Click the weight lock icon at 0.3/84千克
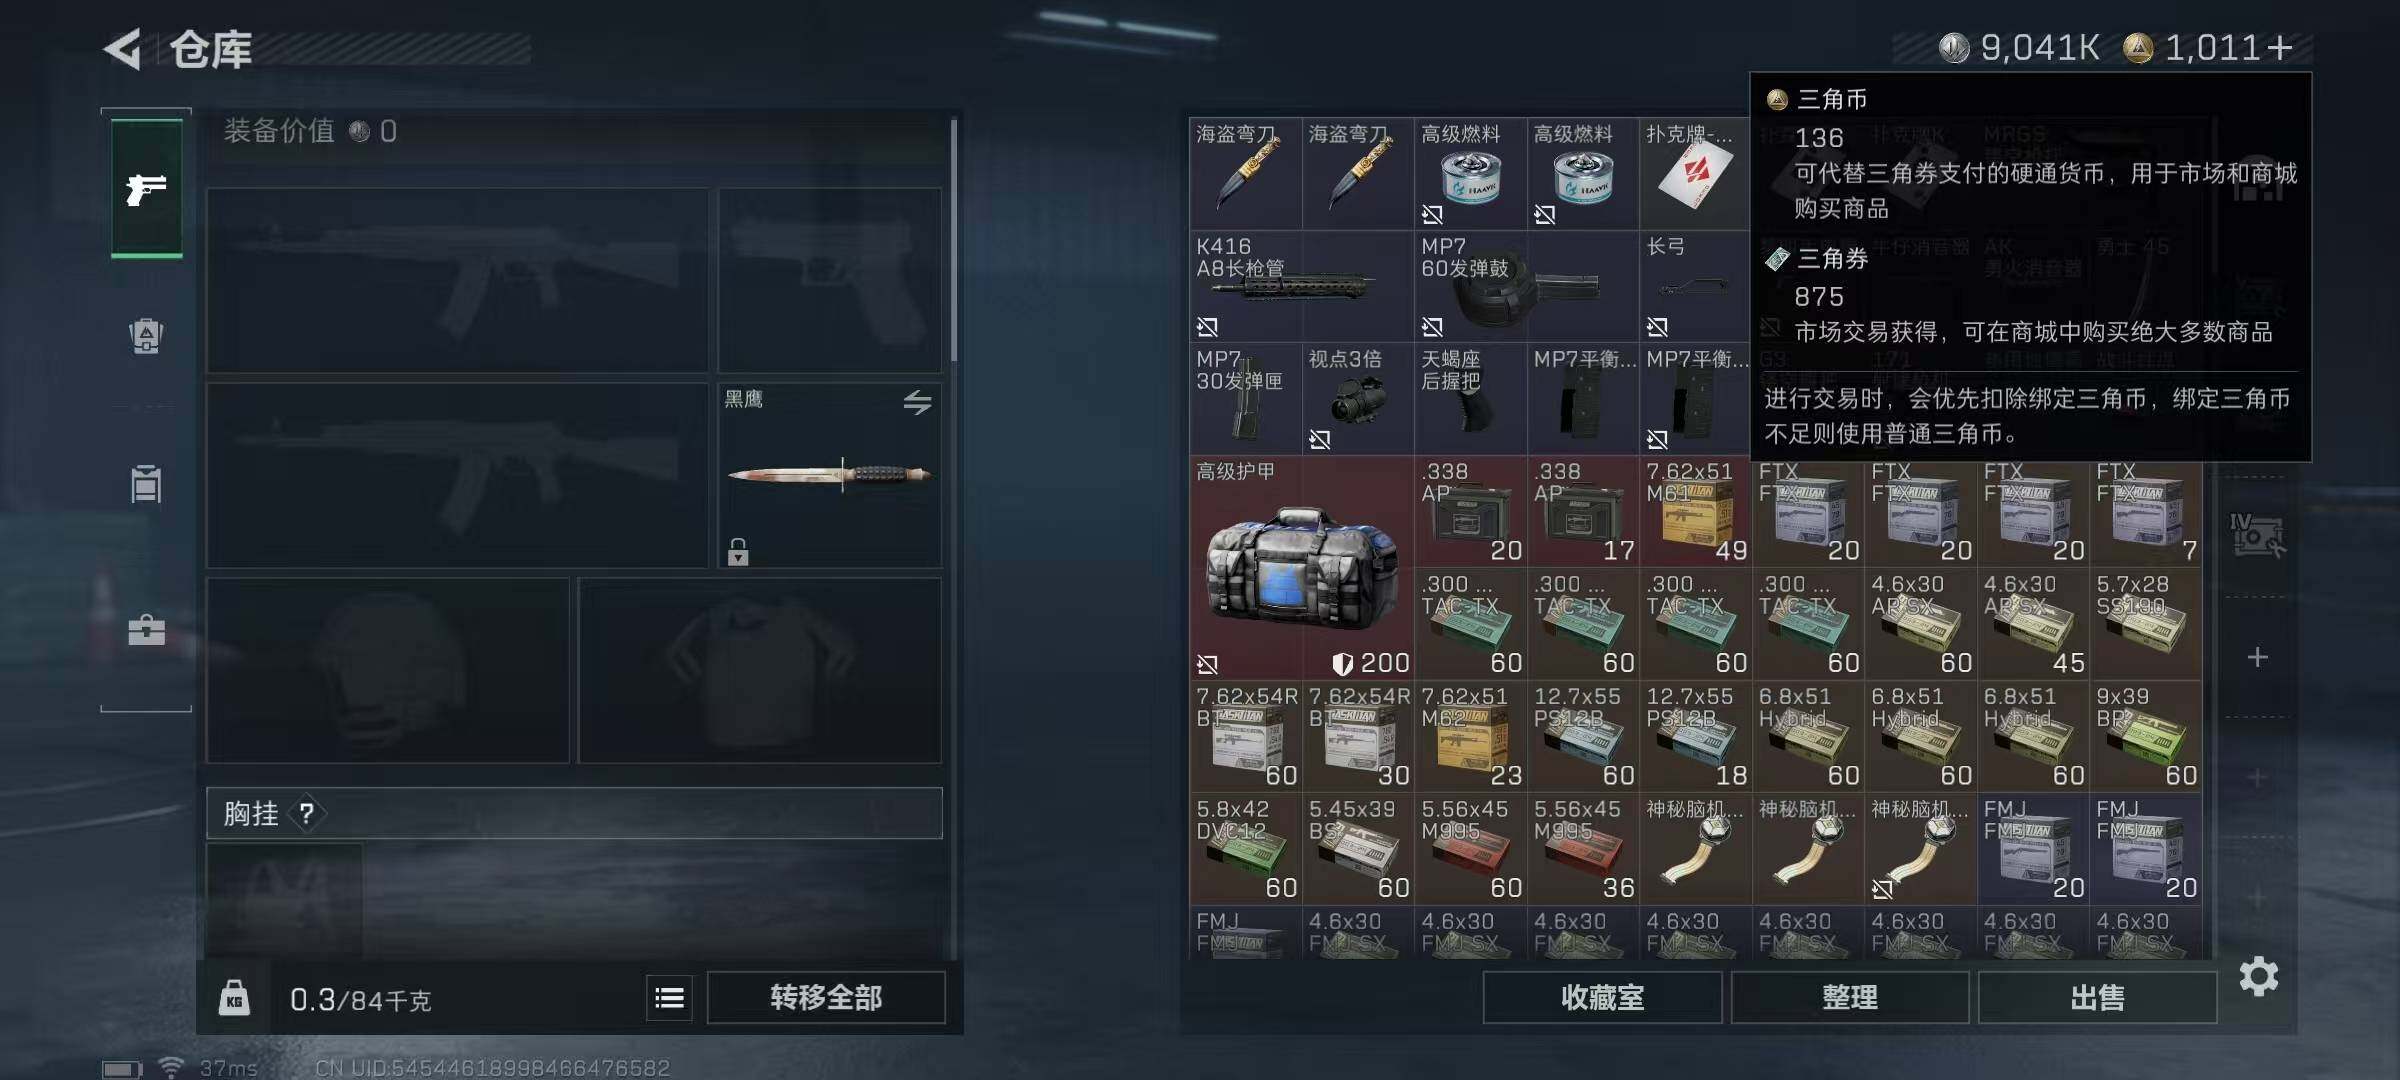The width and height of the screenshot is (2400, 1080). click(234, 998)
